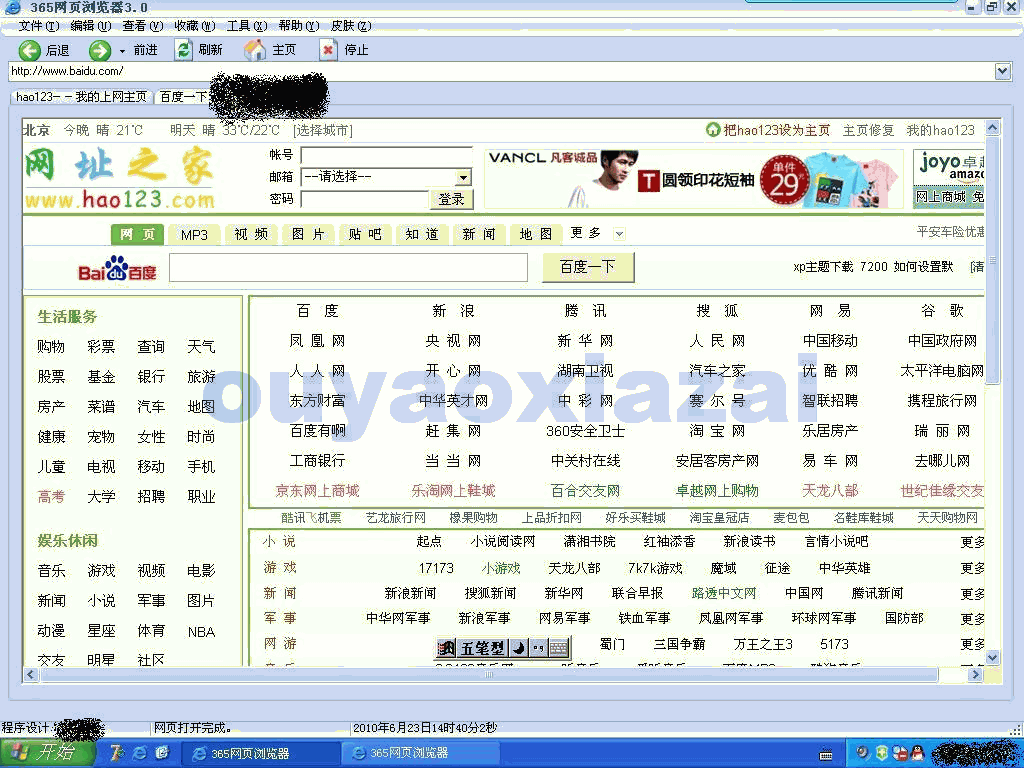Click the Stop loading icon
Image resolution: width=1024 pixels, height=768 pixels.
pos(328,50)
